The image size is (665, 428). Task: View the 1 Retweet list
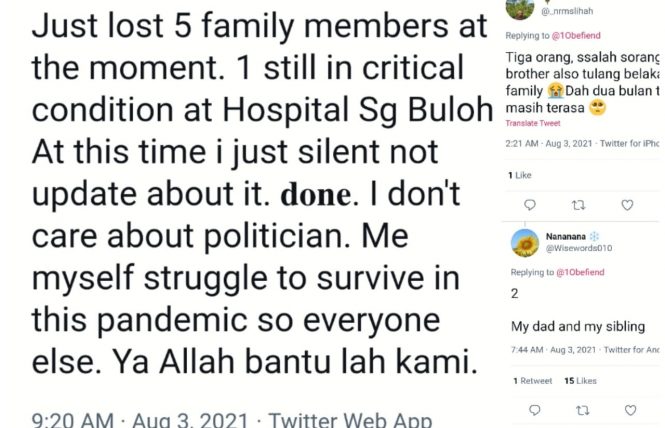[532, 381]
